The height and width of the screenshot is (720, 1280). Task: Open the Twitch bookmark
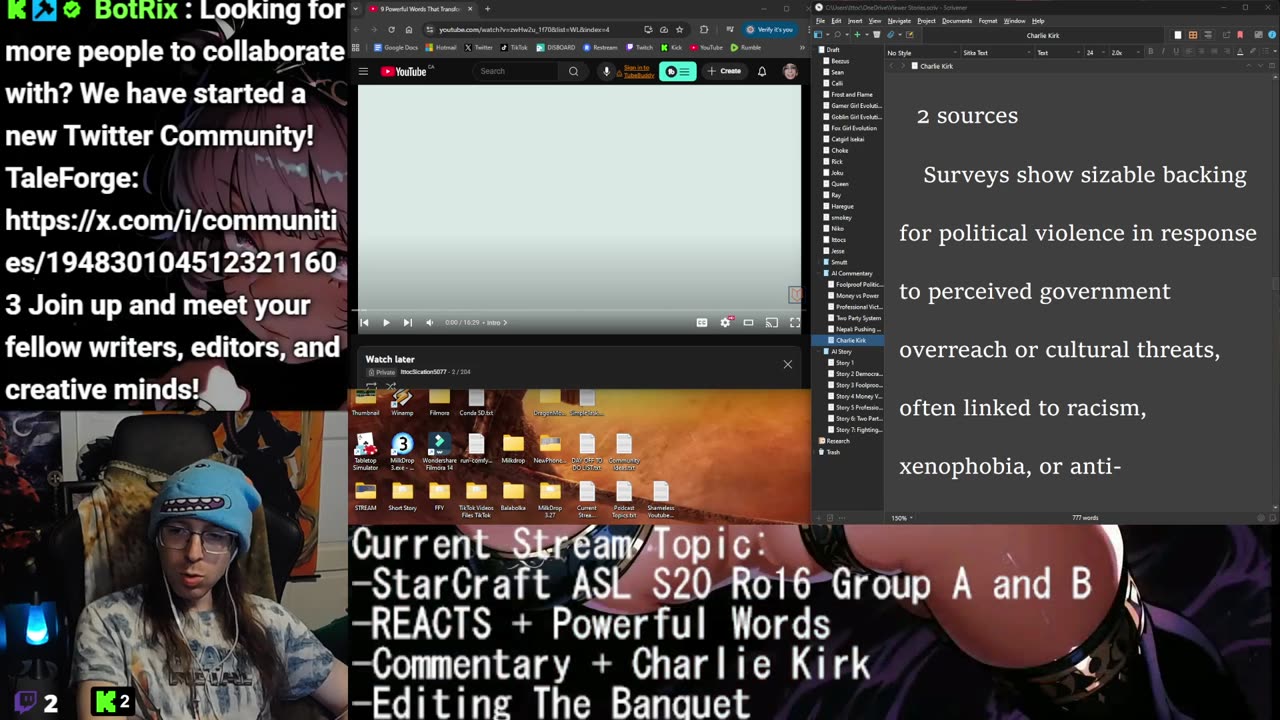[638, 47]
